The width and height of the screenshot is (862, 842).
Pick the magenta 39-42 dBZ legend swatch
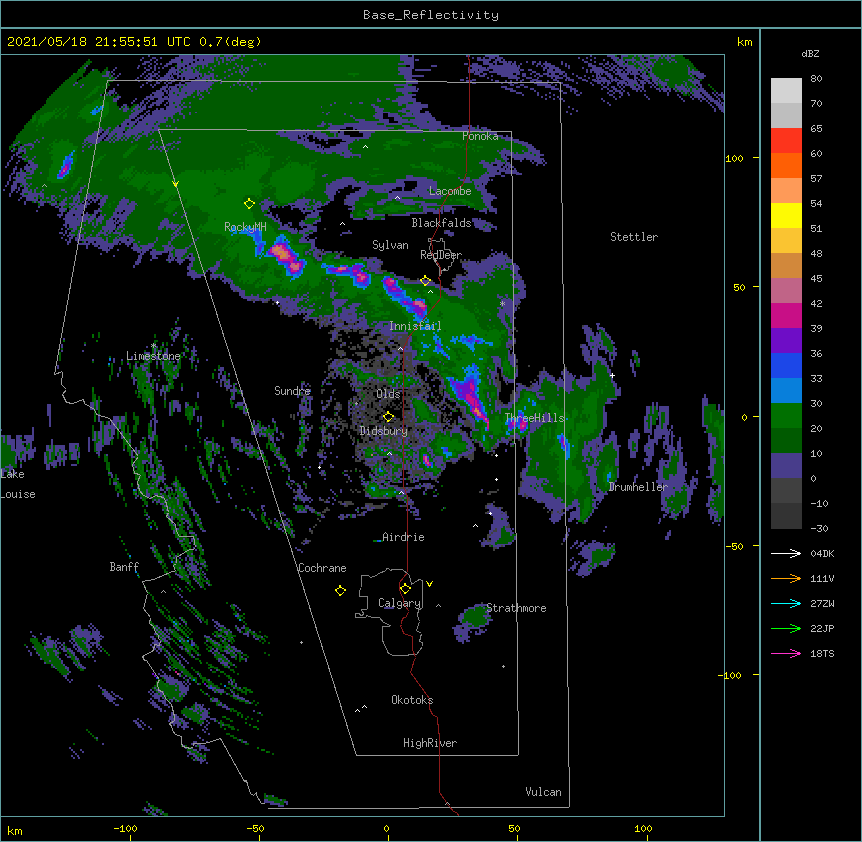[x=786, y=315]
